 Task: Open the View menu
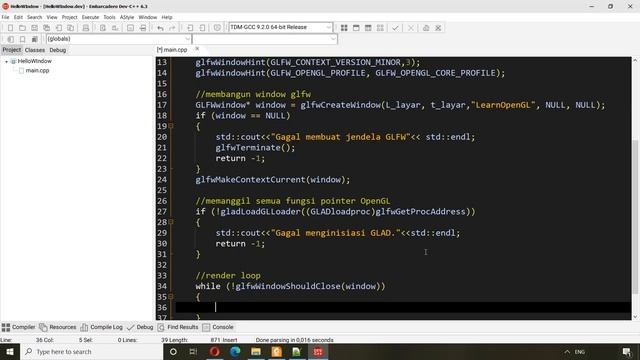52,17
